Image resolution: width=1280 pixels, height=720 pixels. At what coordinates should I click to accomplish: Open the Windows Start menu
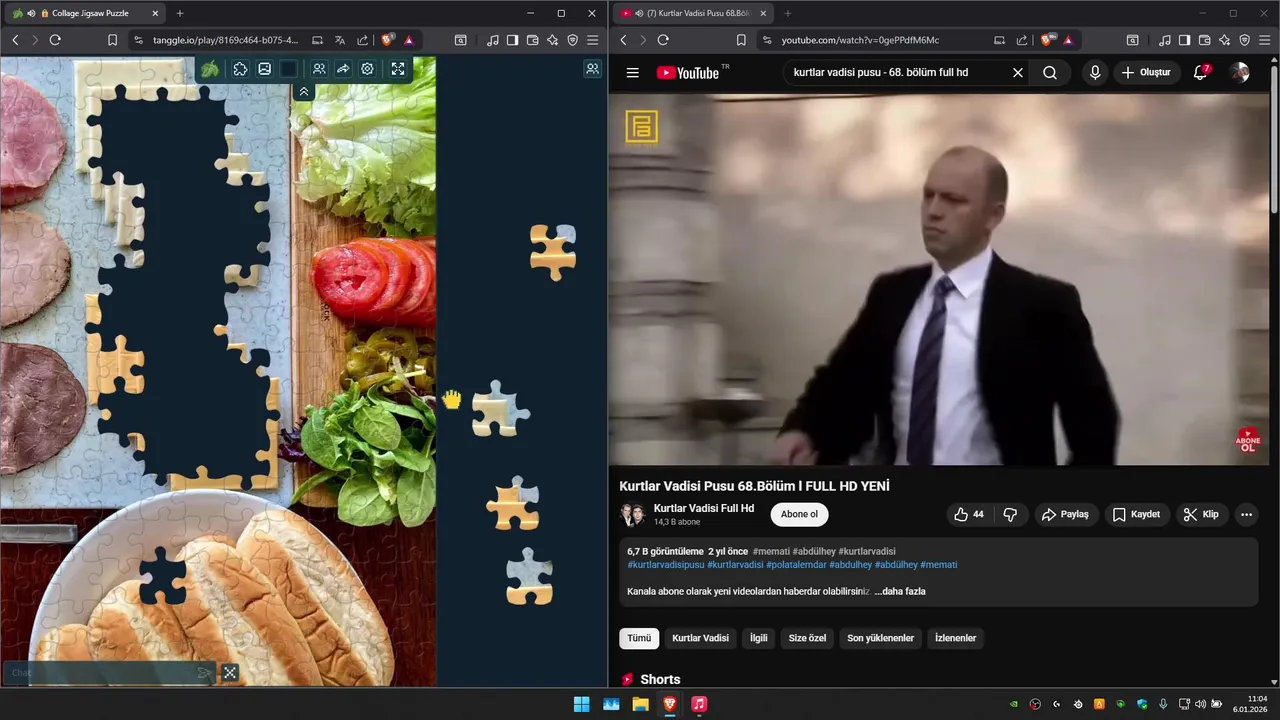coord(581,704)
